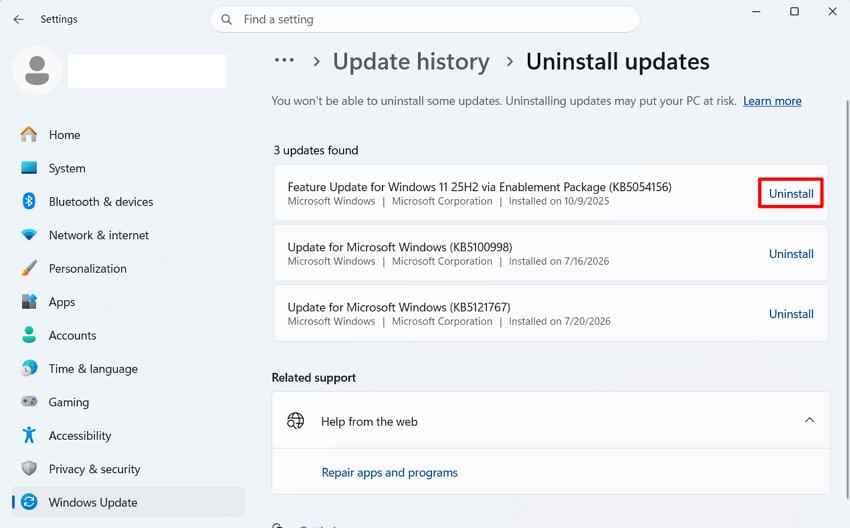Select Windows Update in sidebar

pos(127,502)
